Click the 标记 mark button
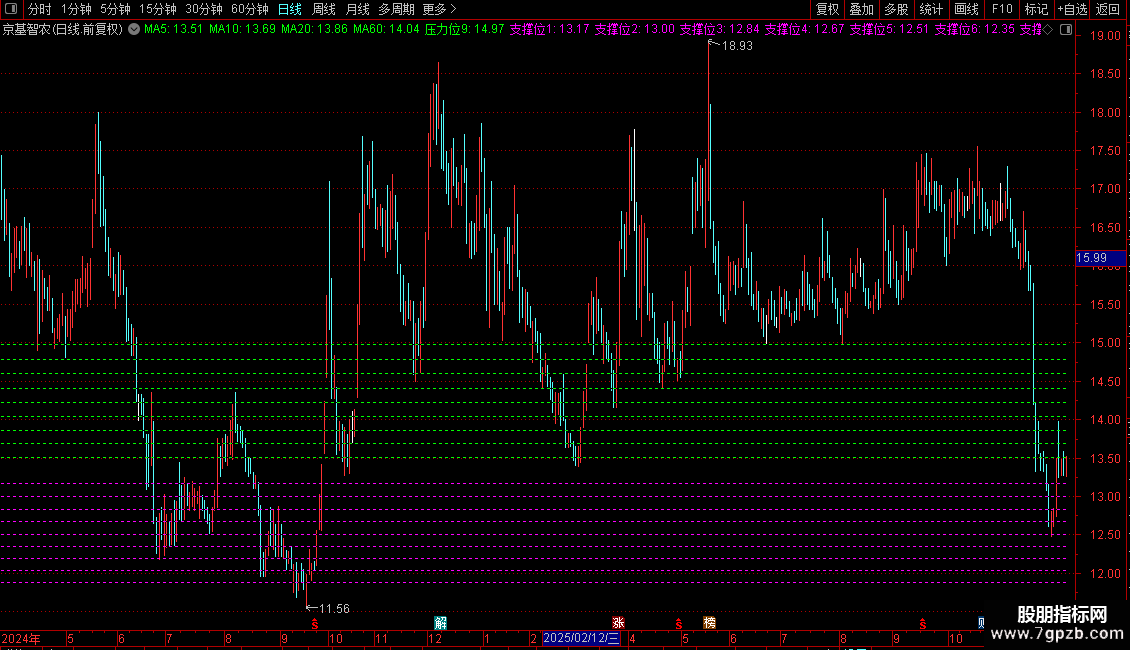 pos(1036,9)
